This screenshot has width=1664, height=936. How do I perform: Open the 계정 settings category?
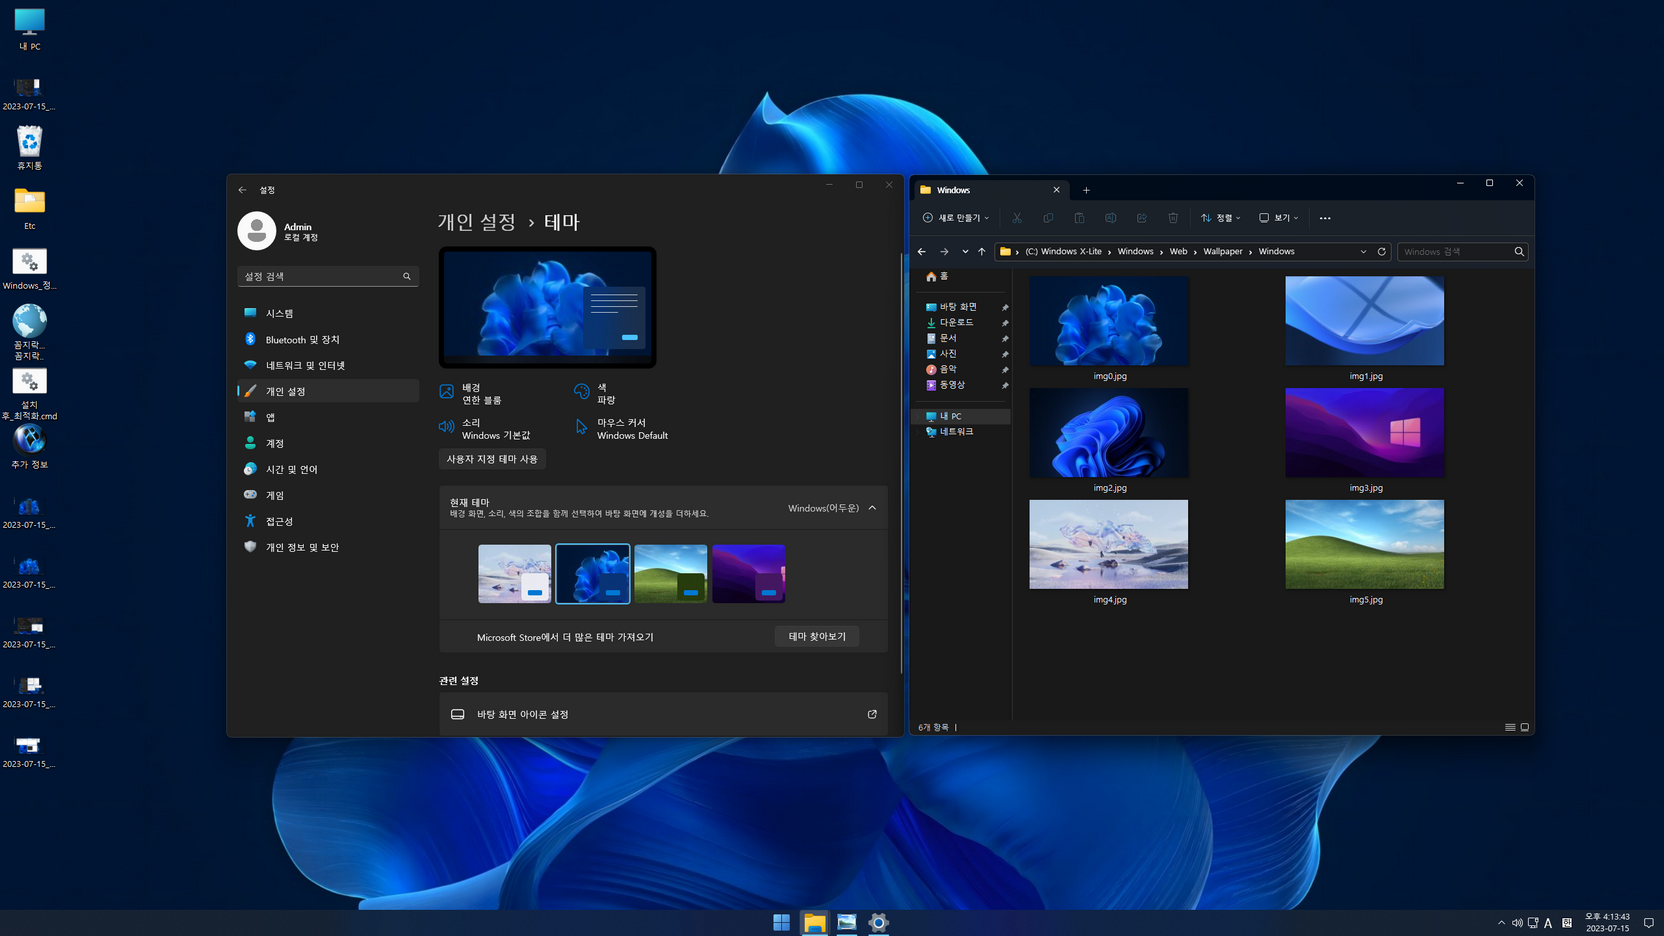point(328,443)
